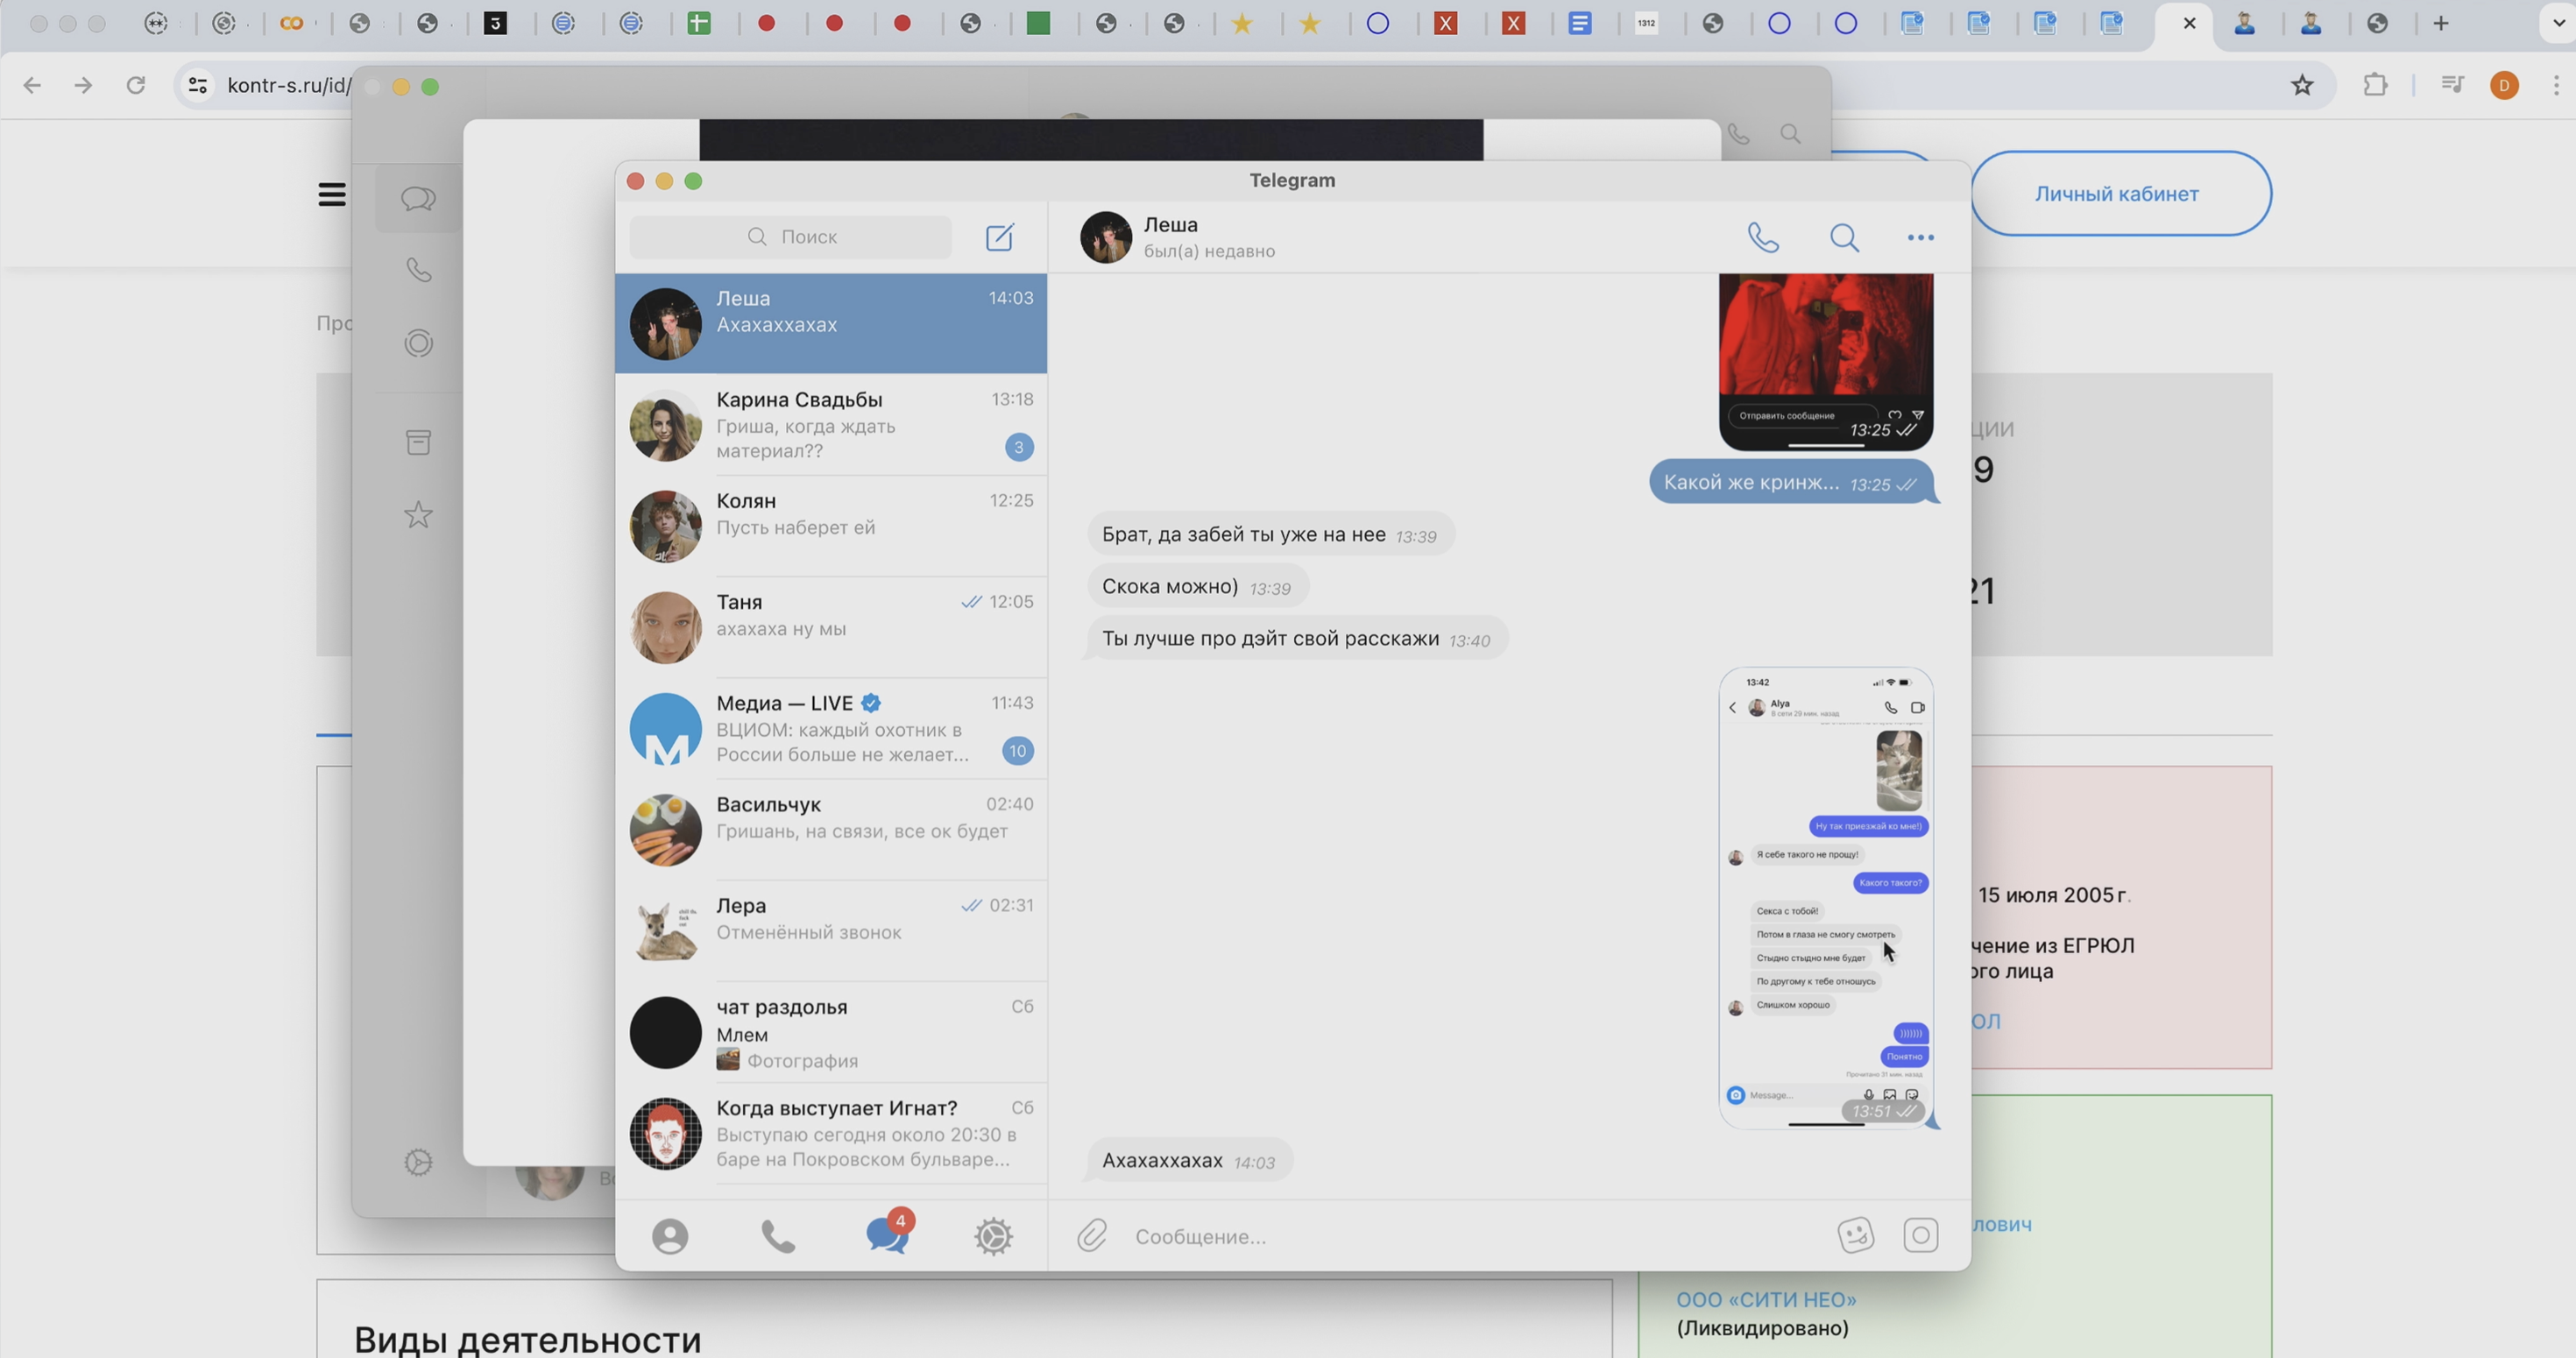2576x1358 pixels.
Task: Open the sticker and emoji panel
Action: point(1855,1235)
